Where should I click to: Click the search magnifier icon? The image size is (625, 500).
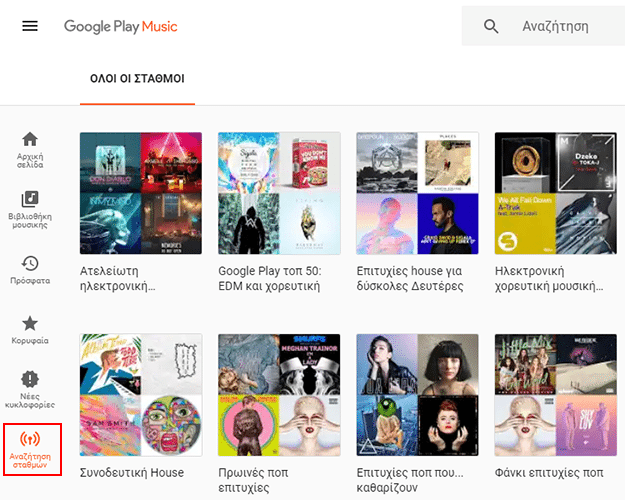[491, 26]
